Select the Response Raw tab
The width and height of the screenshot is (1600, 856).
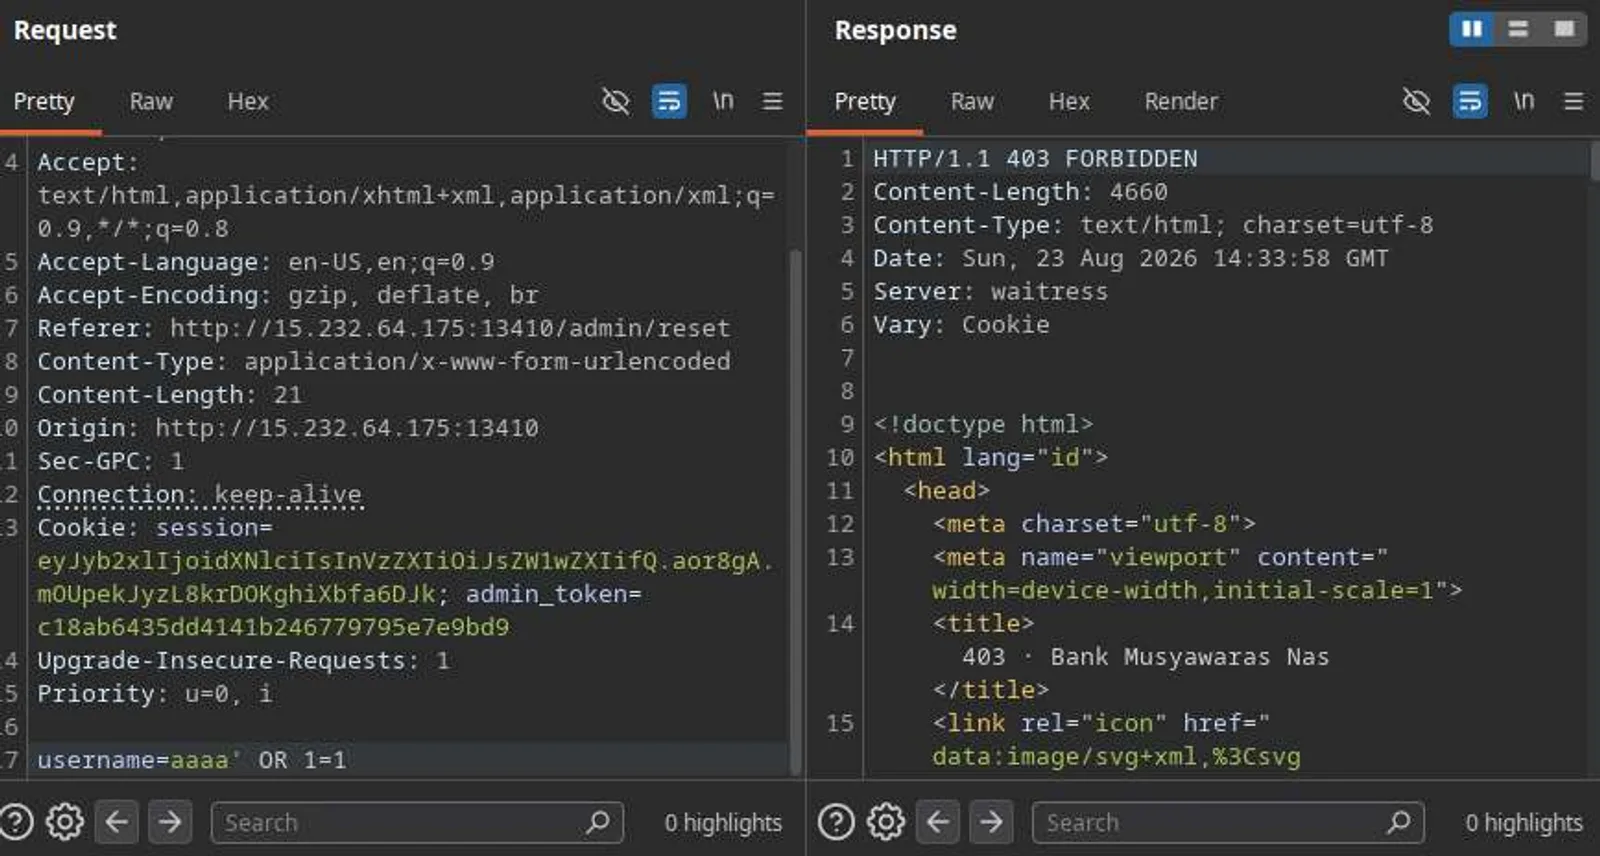(972, 101)
